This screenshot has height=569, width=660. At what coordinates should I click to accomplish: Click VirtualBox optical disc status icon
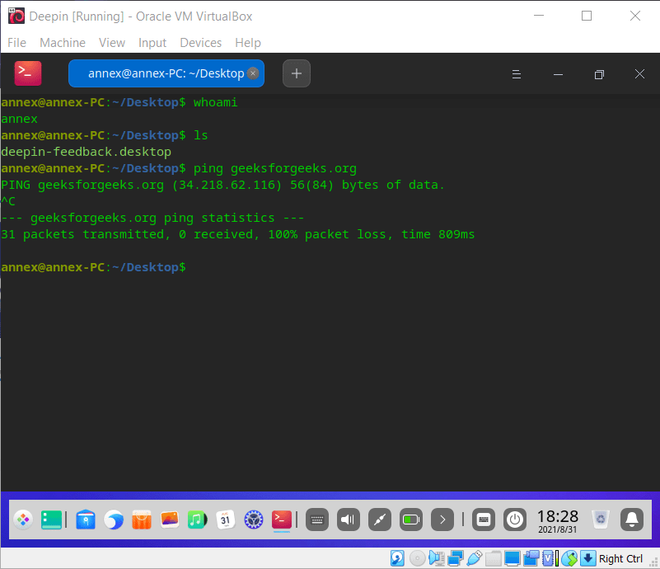coord(417,558)
